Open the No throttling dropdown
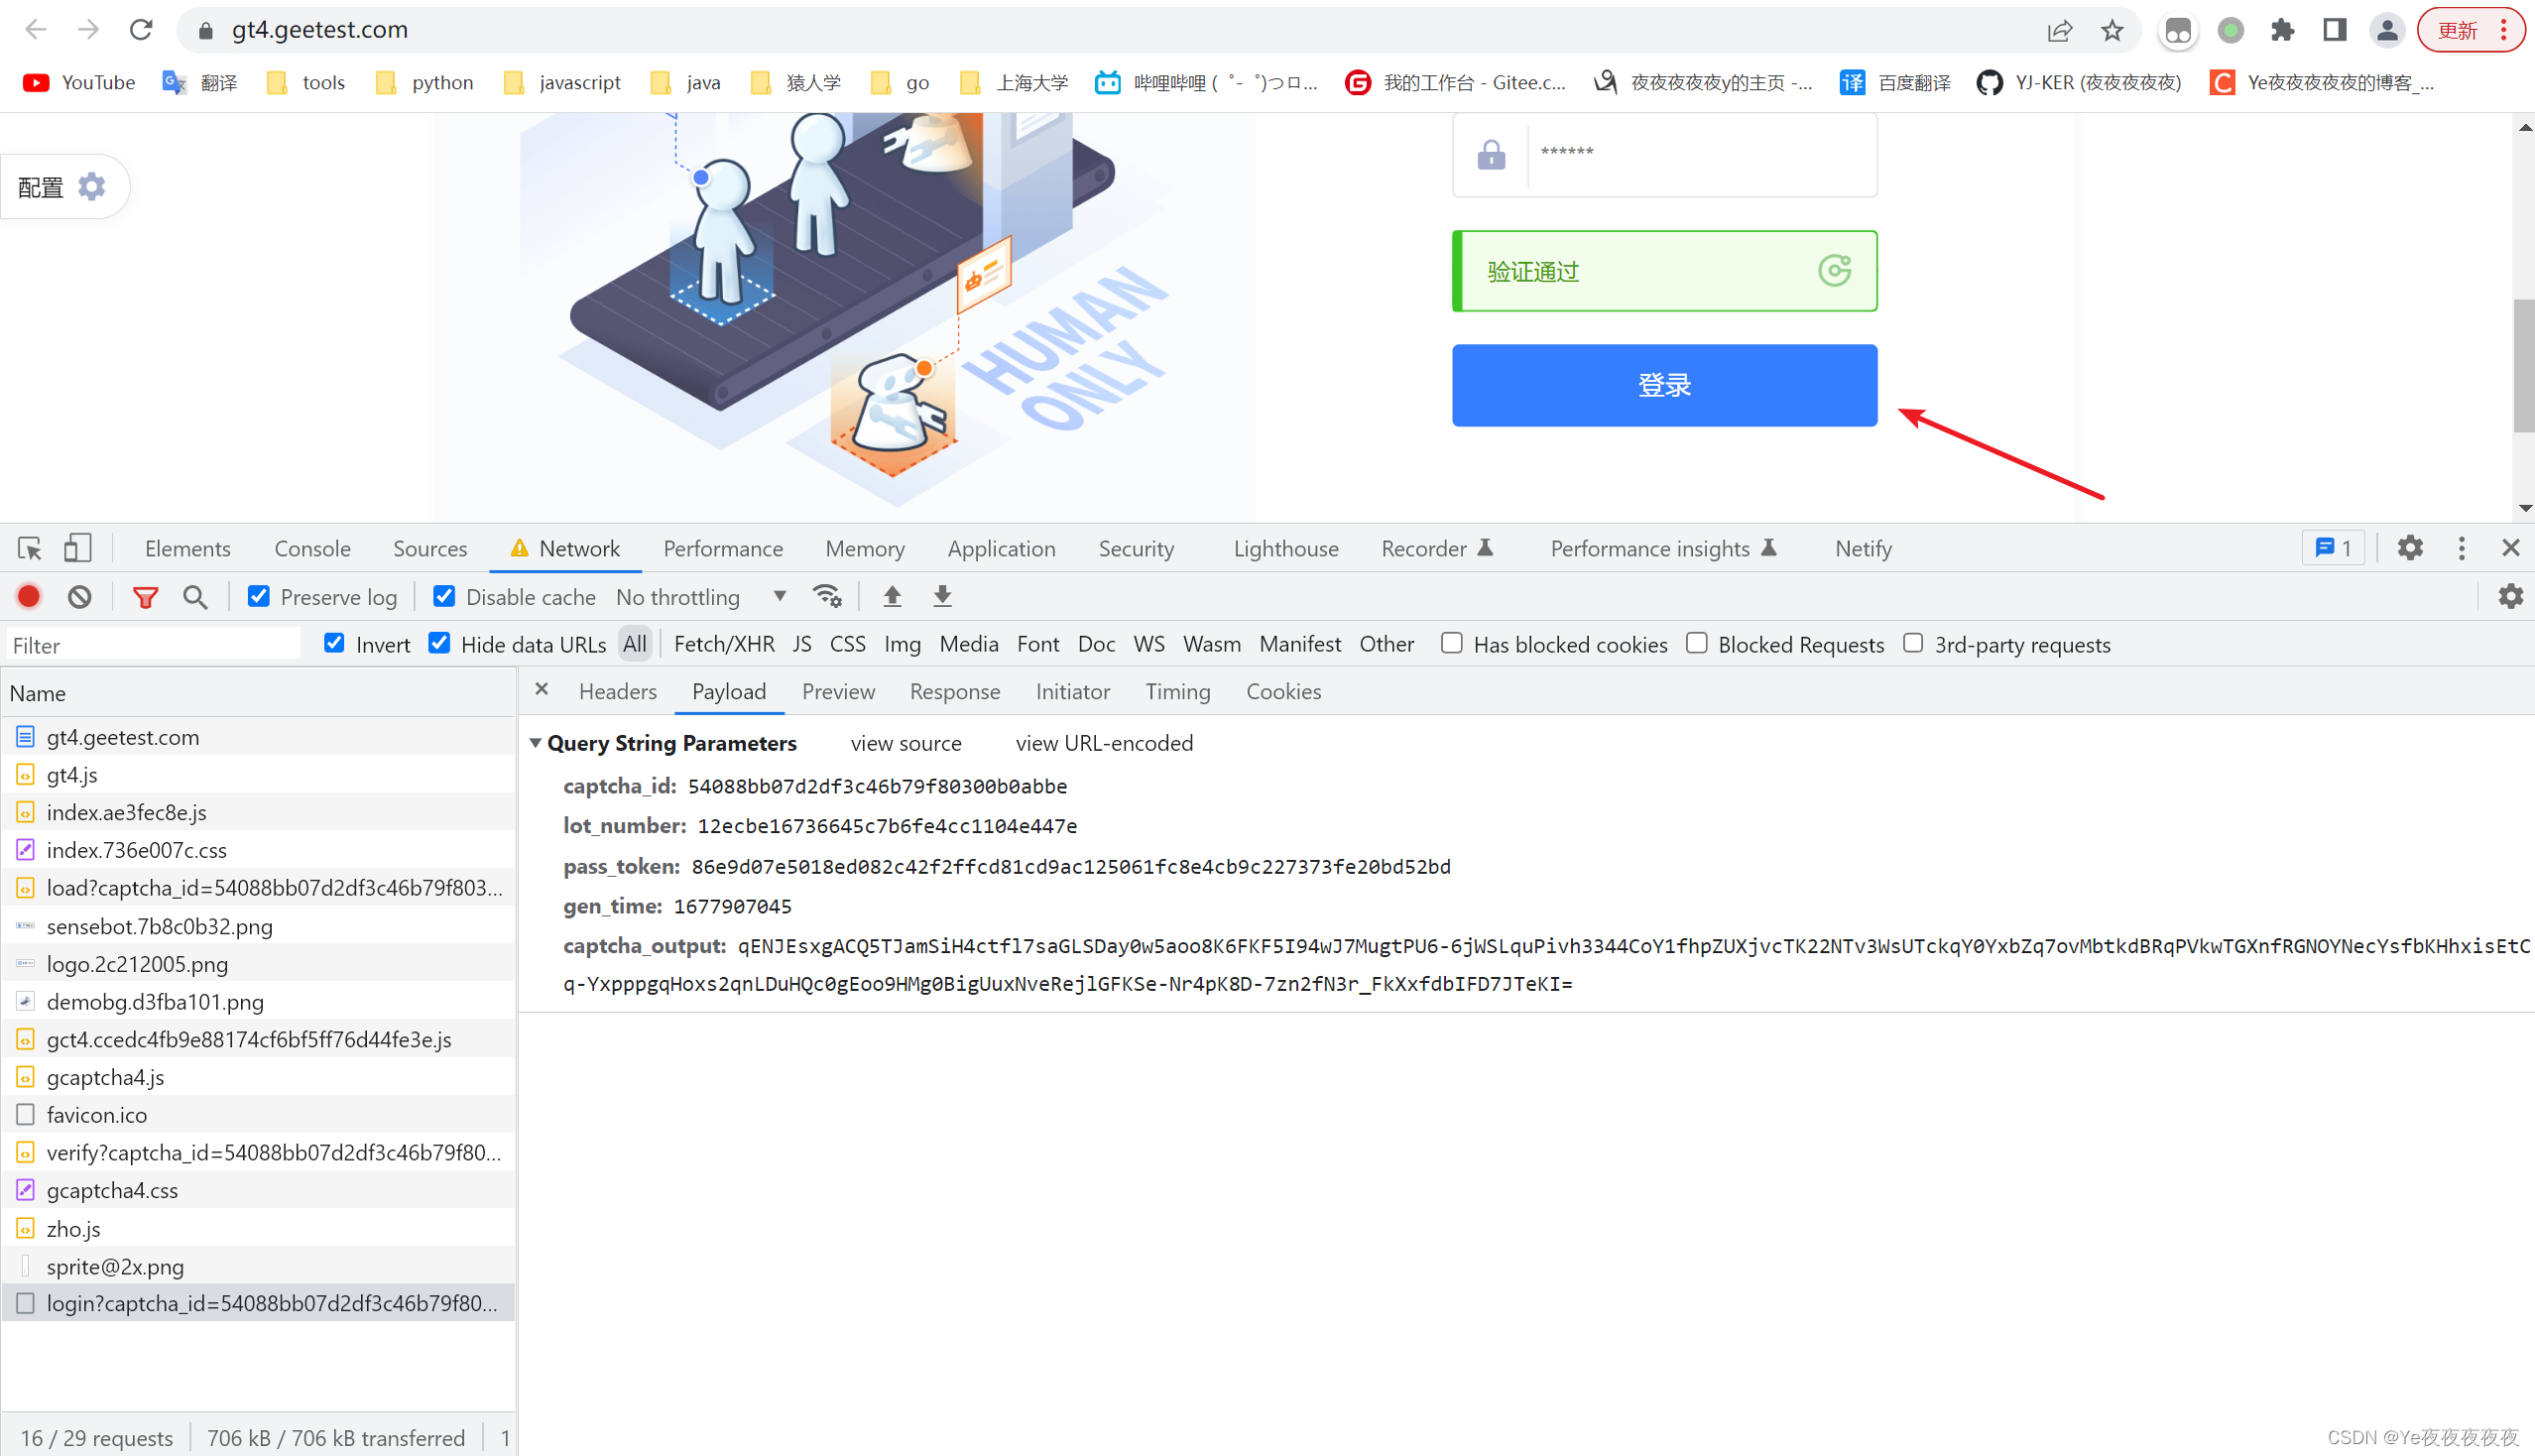 (x=700, y=597)
